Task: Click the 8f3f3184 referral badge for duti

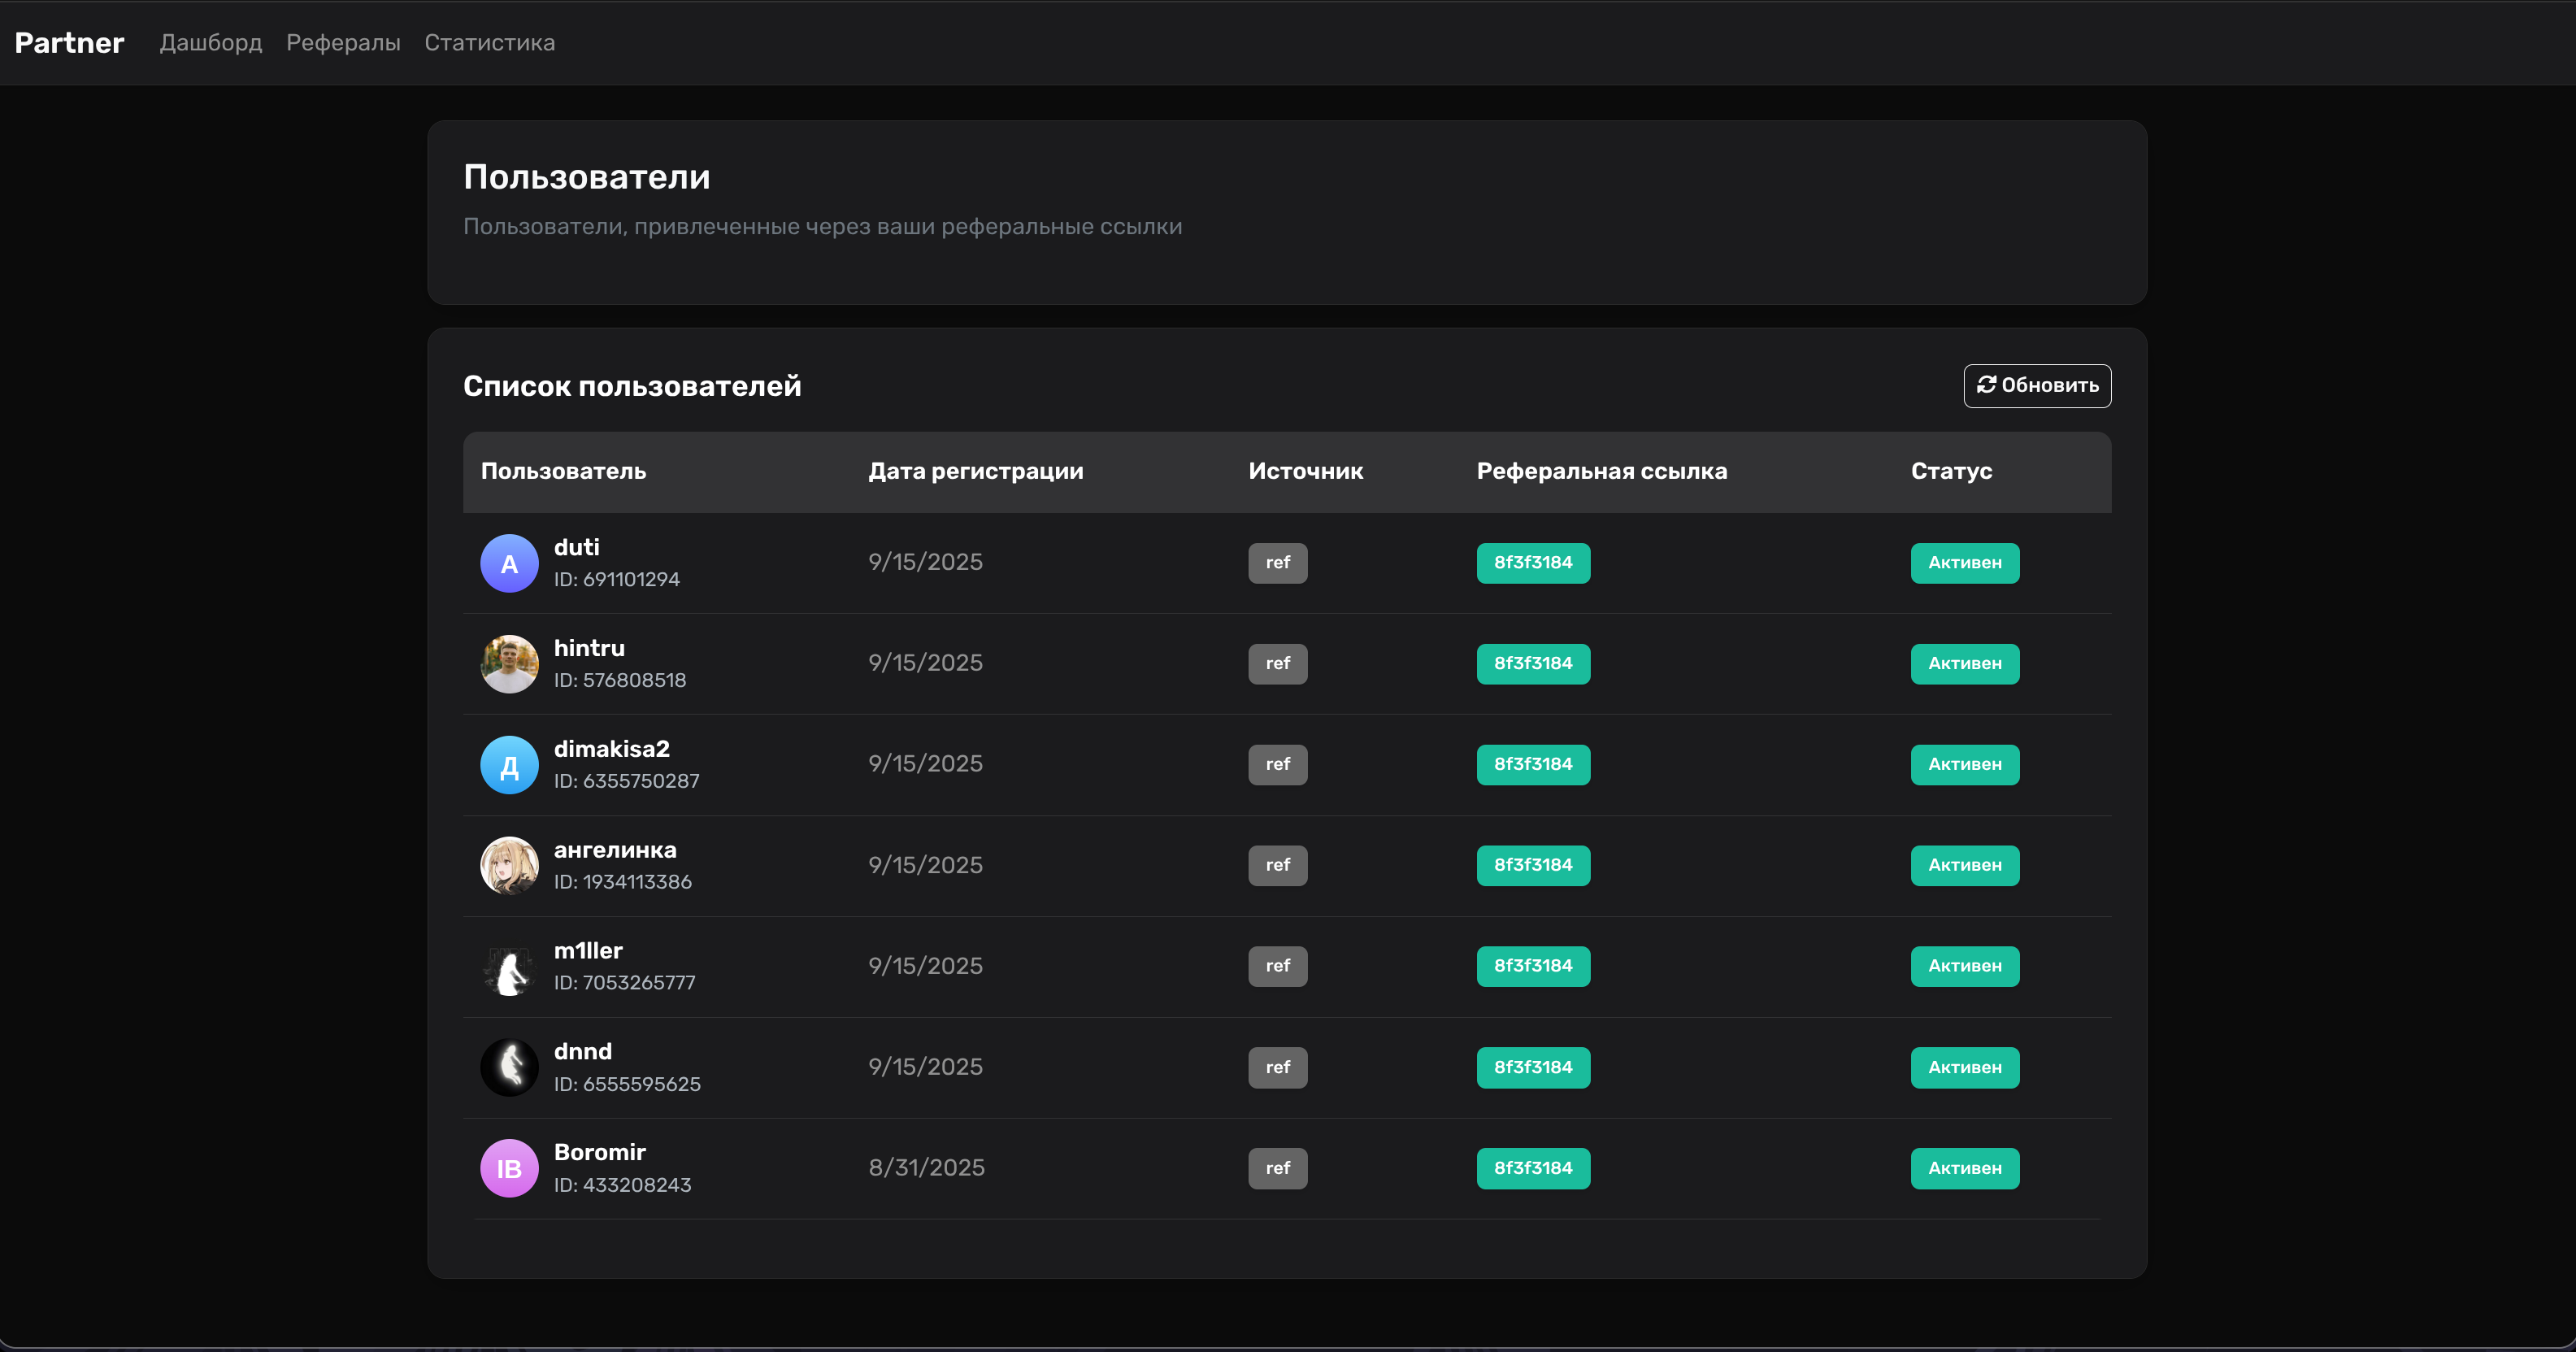Action: click(1532, 563)
